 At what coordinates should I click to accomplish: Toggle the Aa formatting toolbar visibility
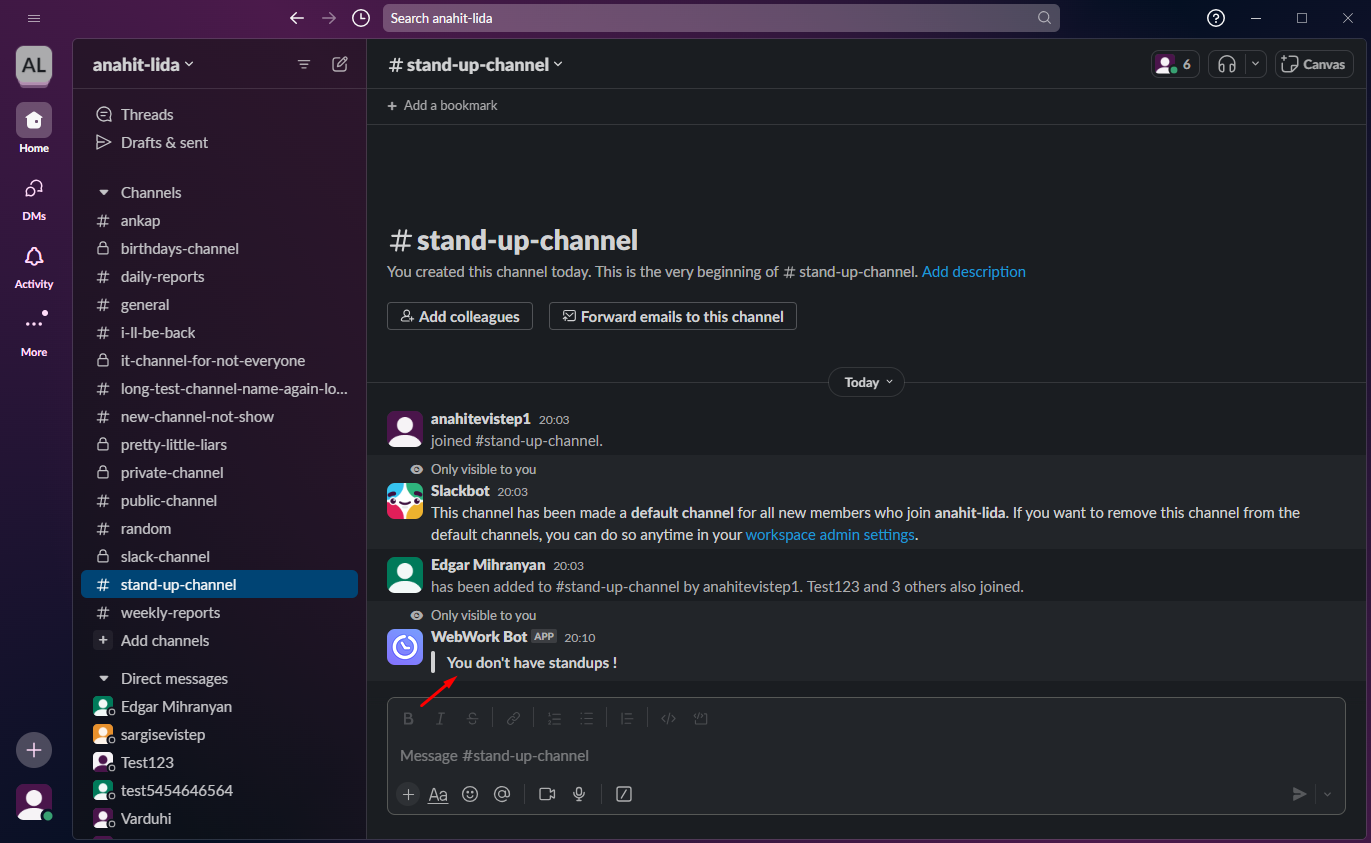[x=438, y=794]
